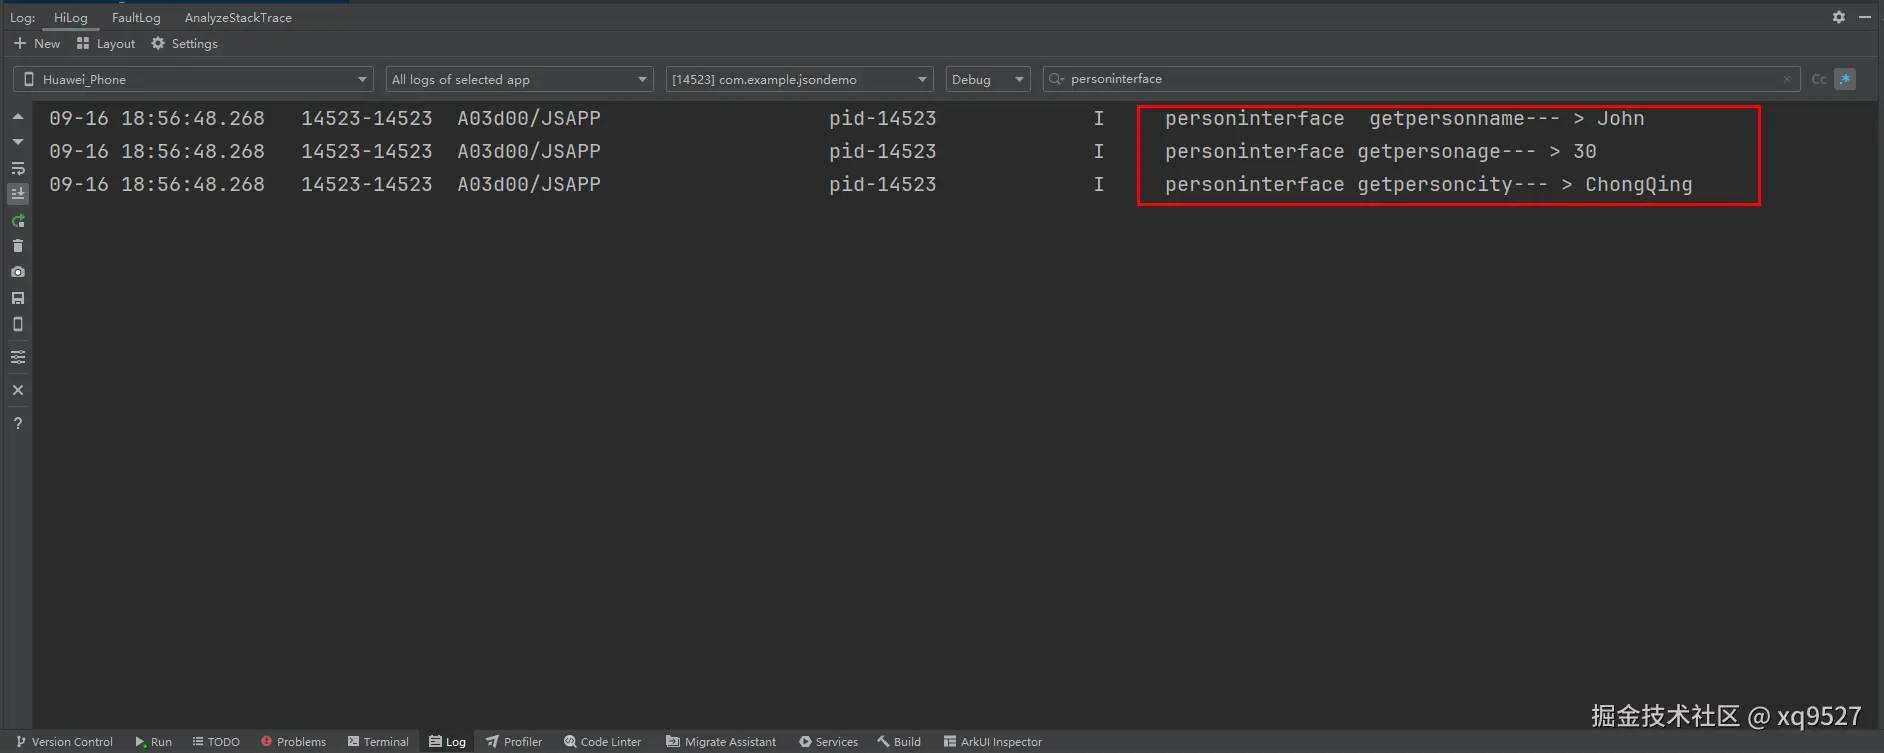Clear the log with trash icon
Viewport: 1884px width, 753px height.
pyautogui.click(x=18, y=246)
